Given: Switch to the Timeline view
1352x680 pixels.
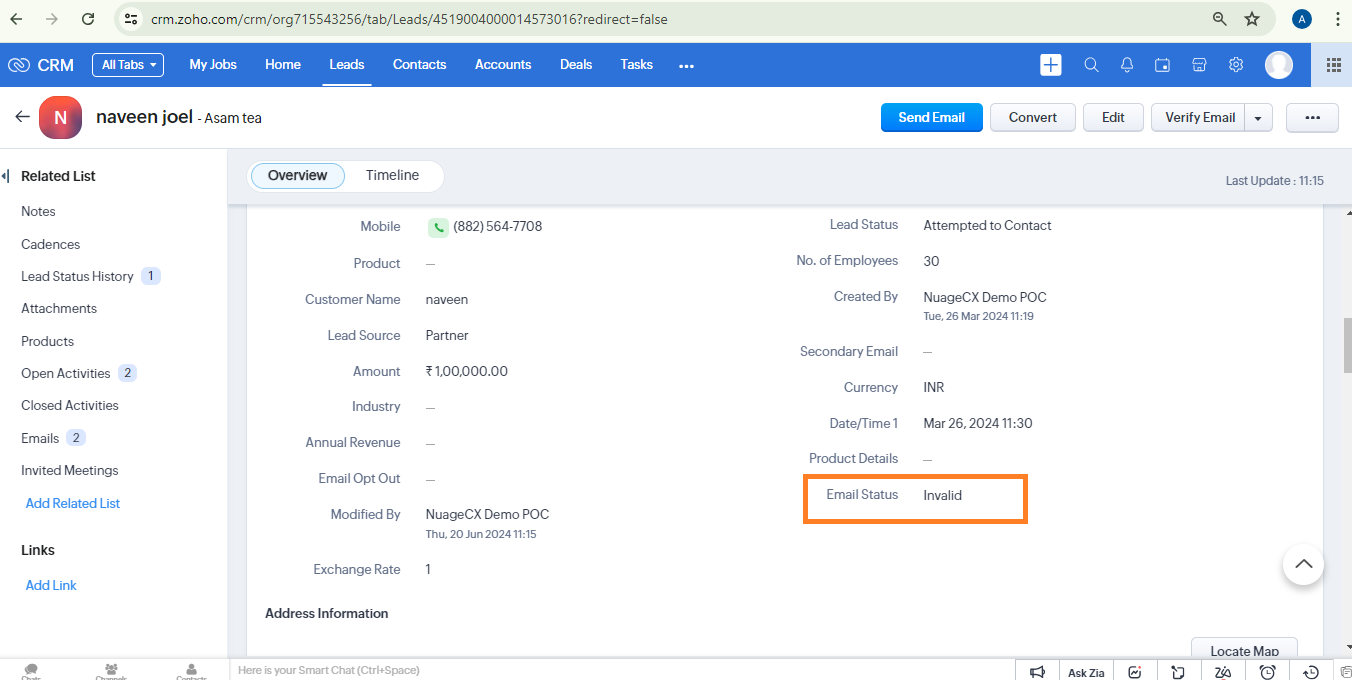Looking at the screenshot, I should (392, 176).
